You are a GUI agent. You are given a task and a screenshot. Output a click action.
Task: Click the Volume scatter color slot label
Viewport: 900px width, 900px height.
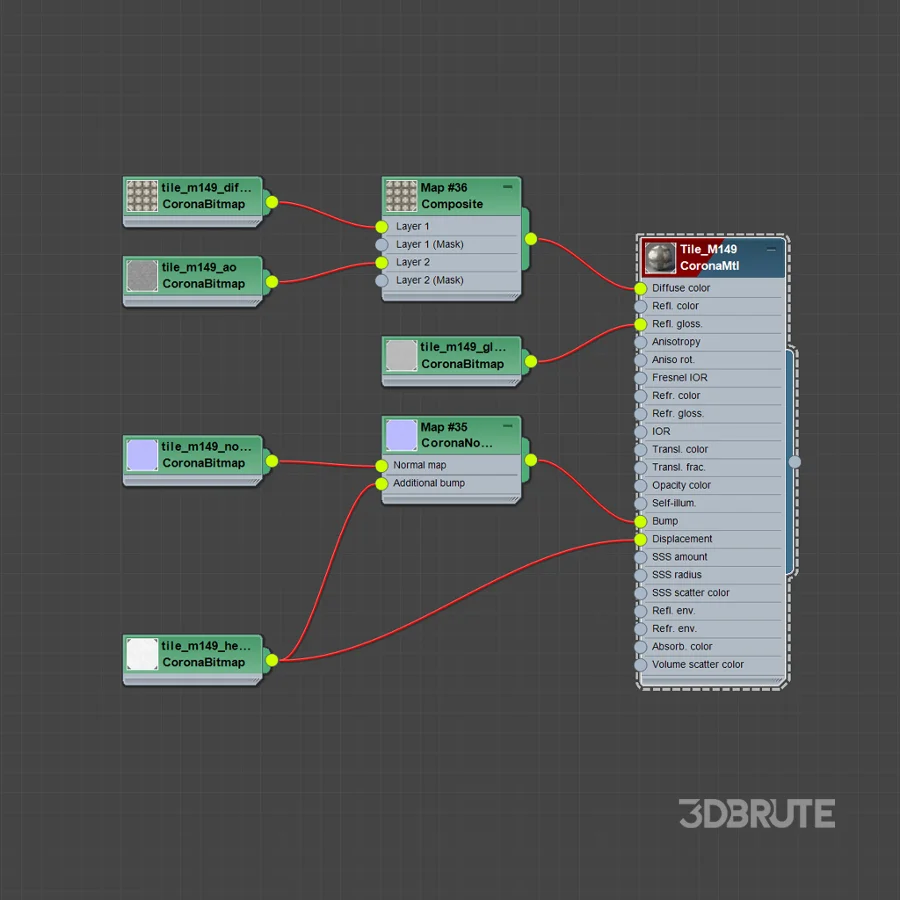tap(697, 665)
